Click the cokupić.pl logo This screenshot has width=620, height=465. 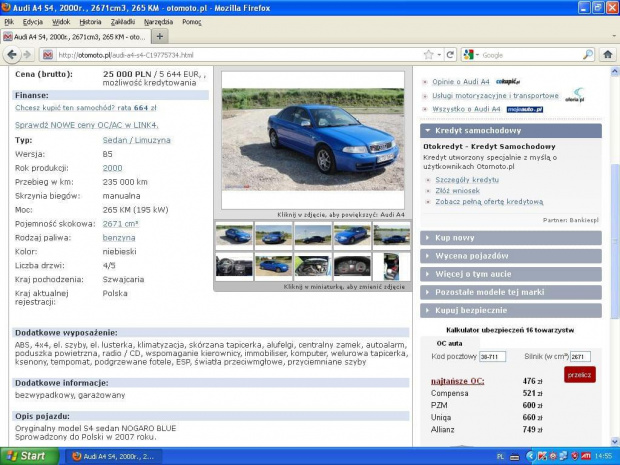(508, 81)
